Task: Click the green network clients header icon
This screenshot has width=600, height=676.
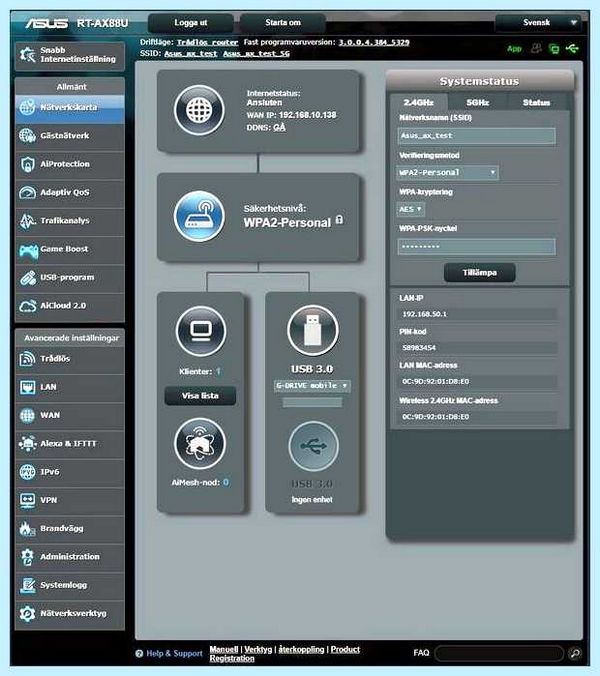Action: pyautogui.click(x=554, y=49)
